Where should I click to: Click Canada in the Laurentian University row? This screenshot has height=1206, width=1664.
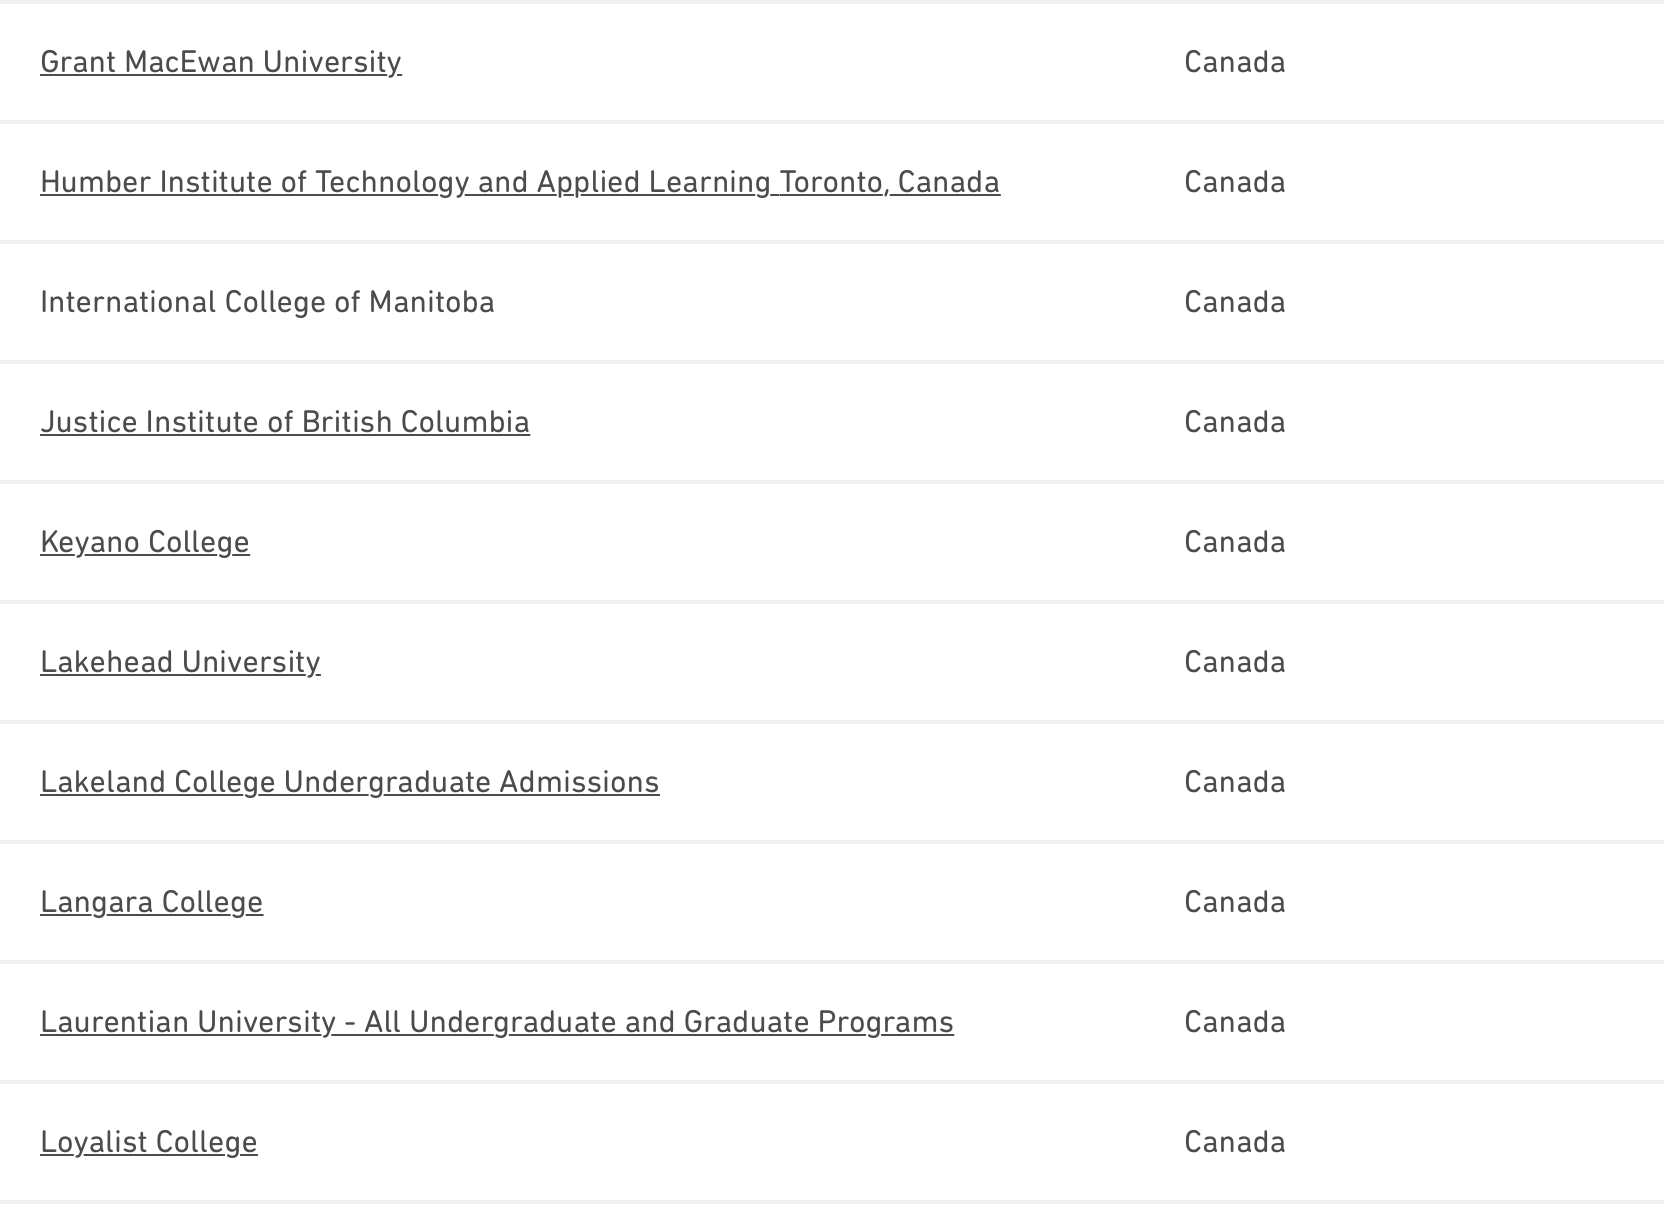(x=1234, y=1022)
